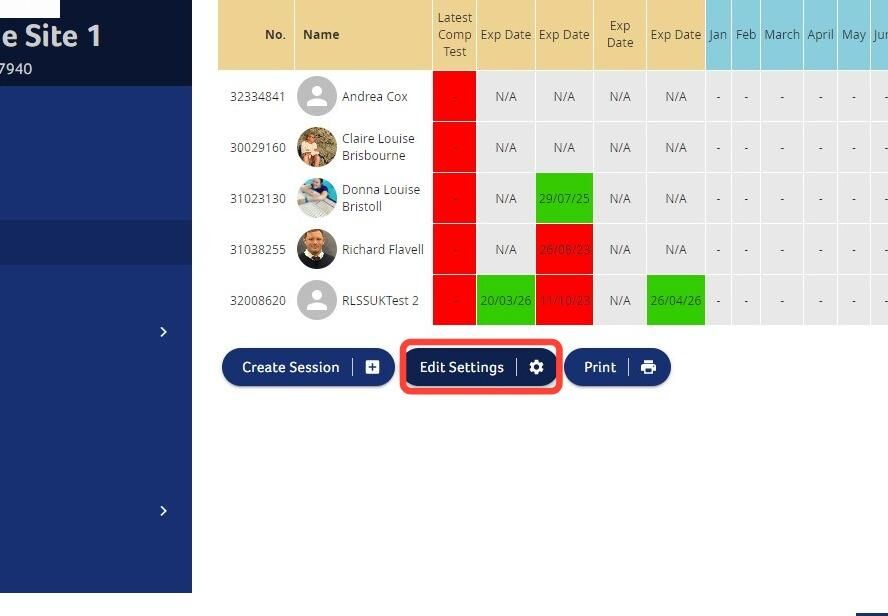Select the name RLSSUKTest 2
The width and height of the screenshot is (888, 616).
pyautogui.click(x=380, y=301)
